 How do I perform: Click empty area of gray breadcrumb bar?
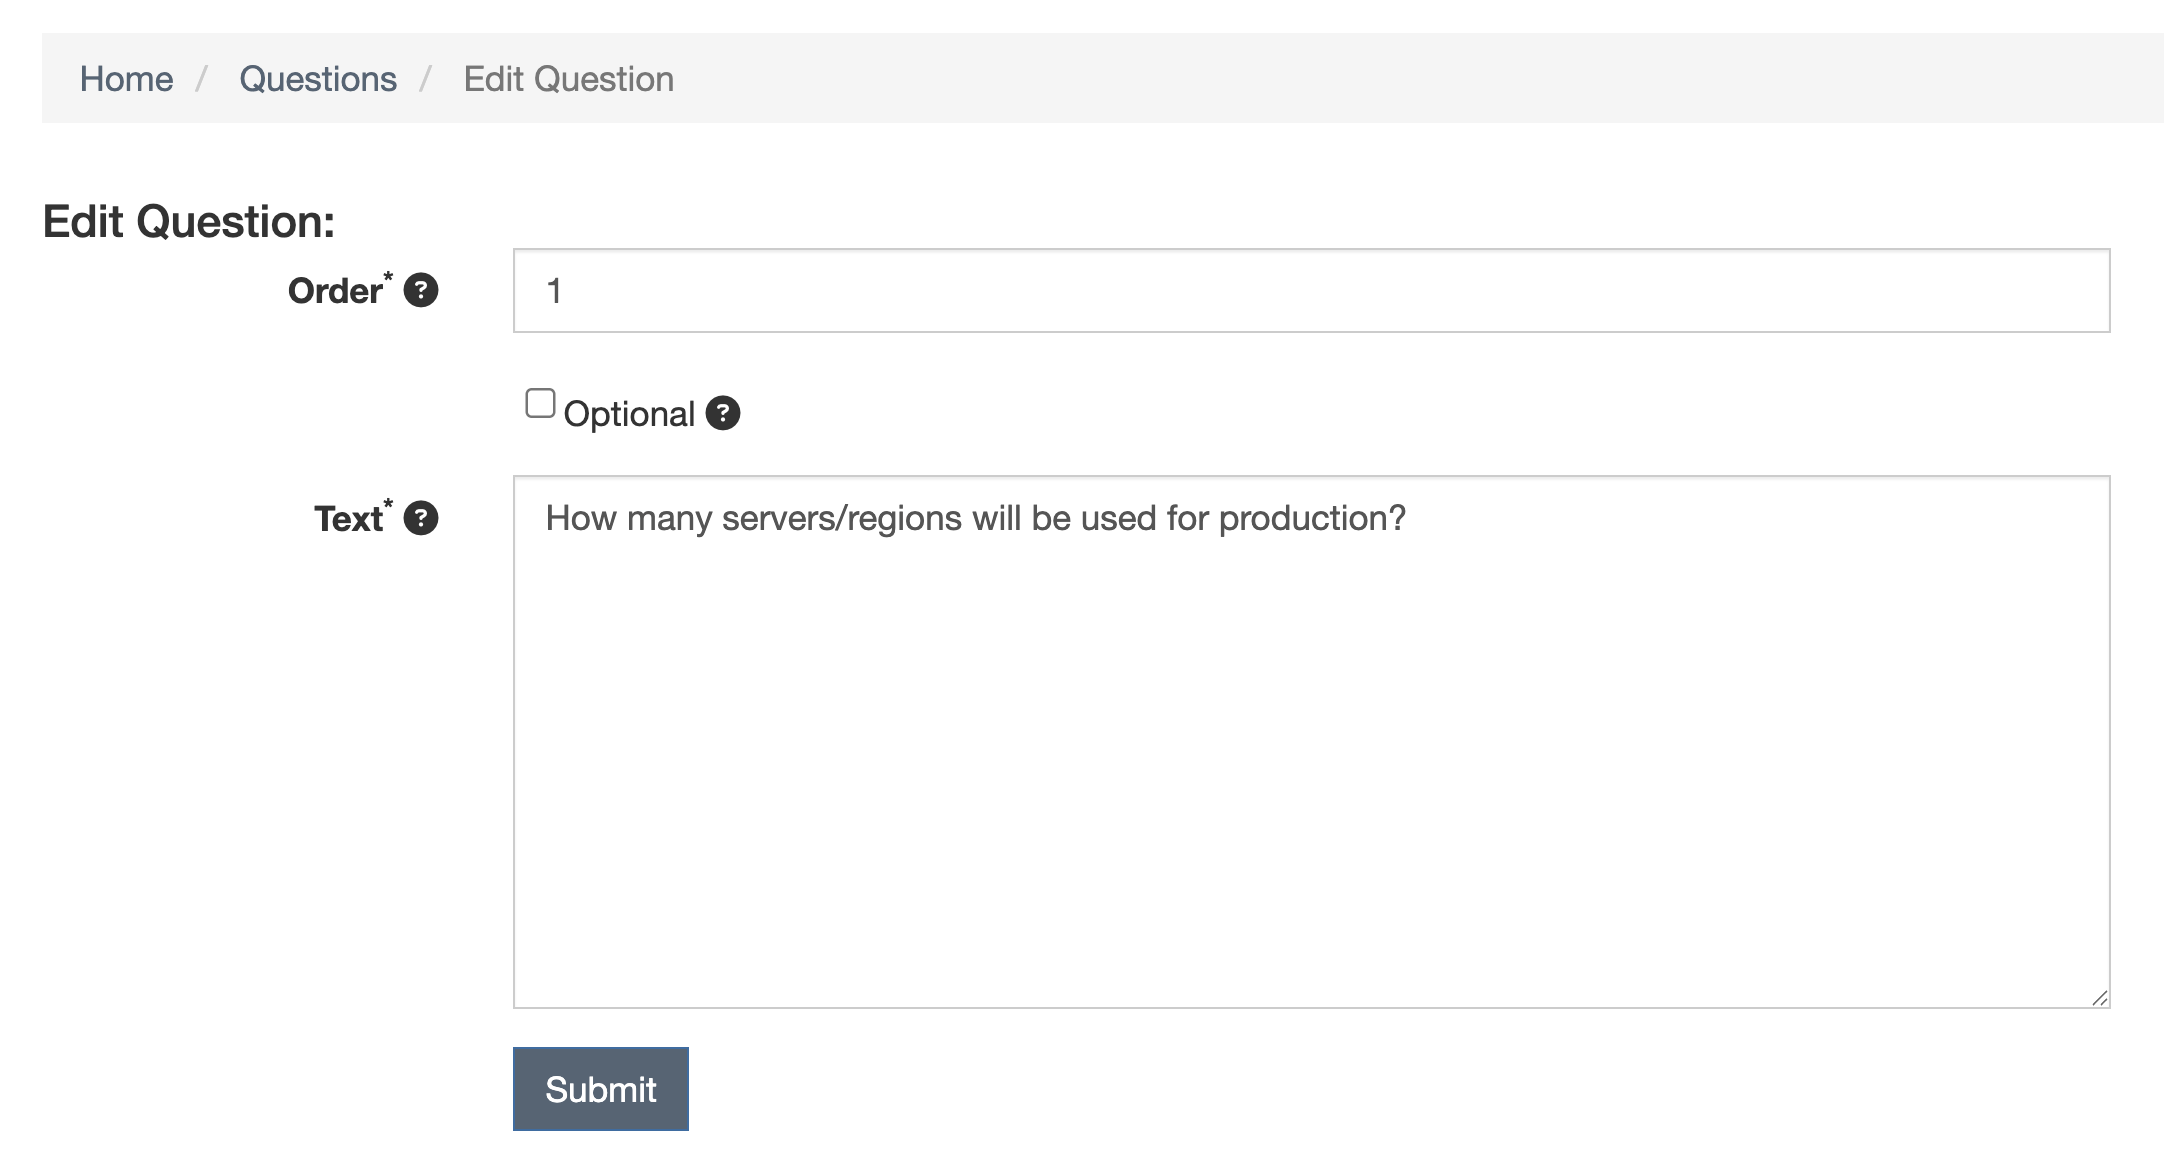click(x=1400, y=79)
